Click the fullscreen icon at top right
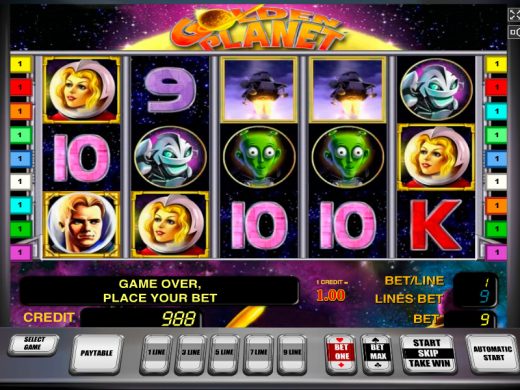 (x=514, y=15)
